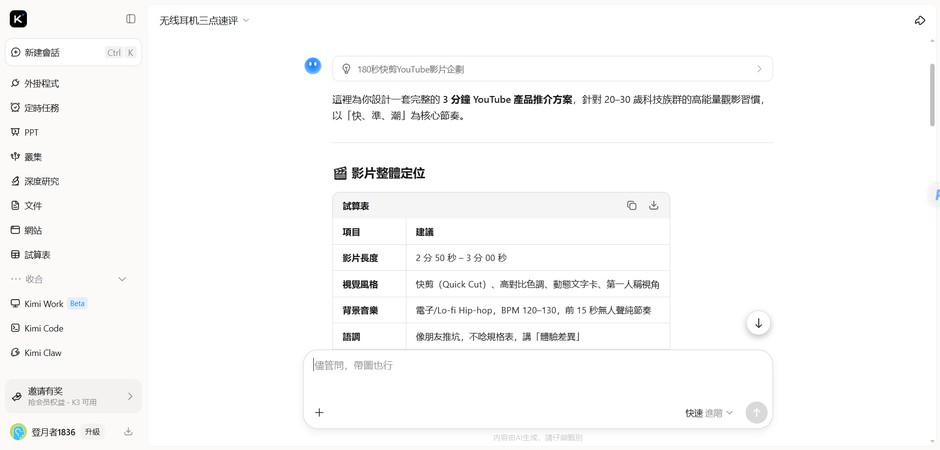Collapse the sidebar panel toggle

tap(131, 19)
